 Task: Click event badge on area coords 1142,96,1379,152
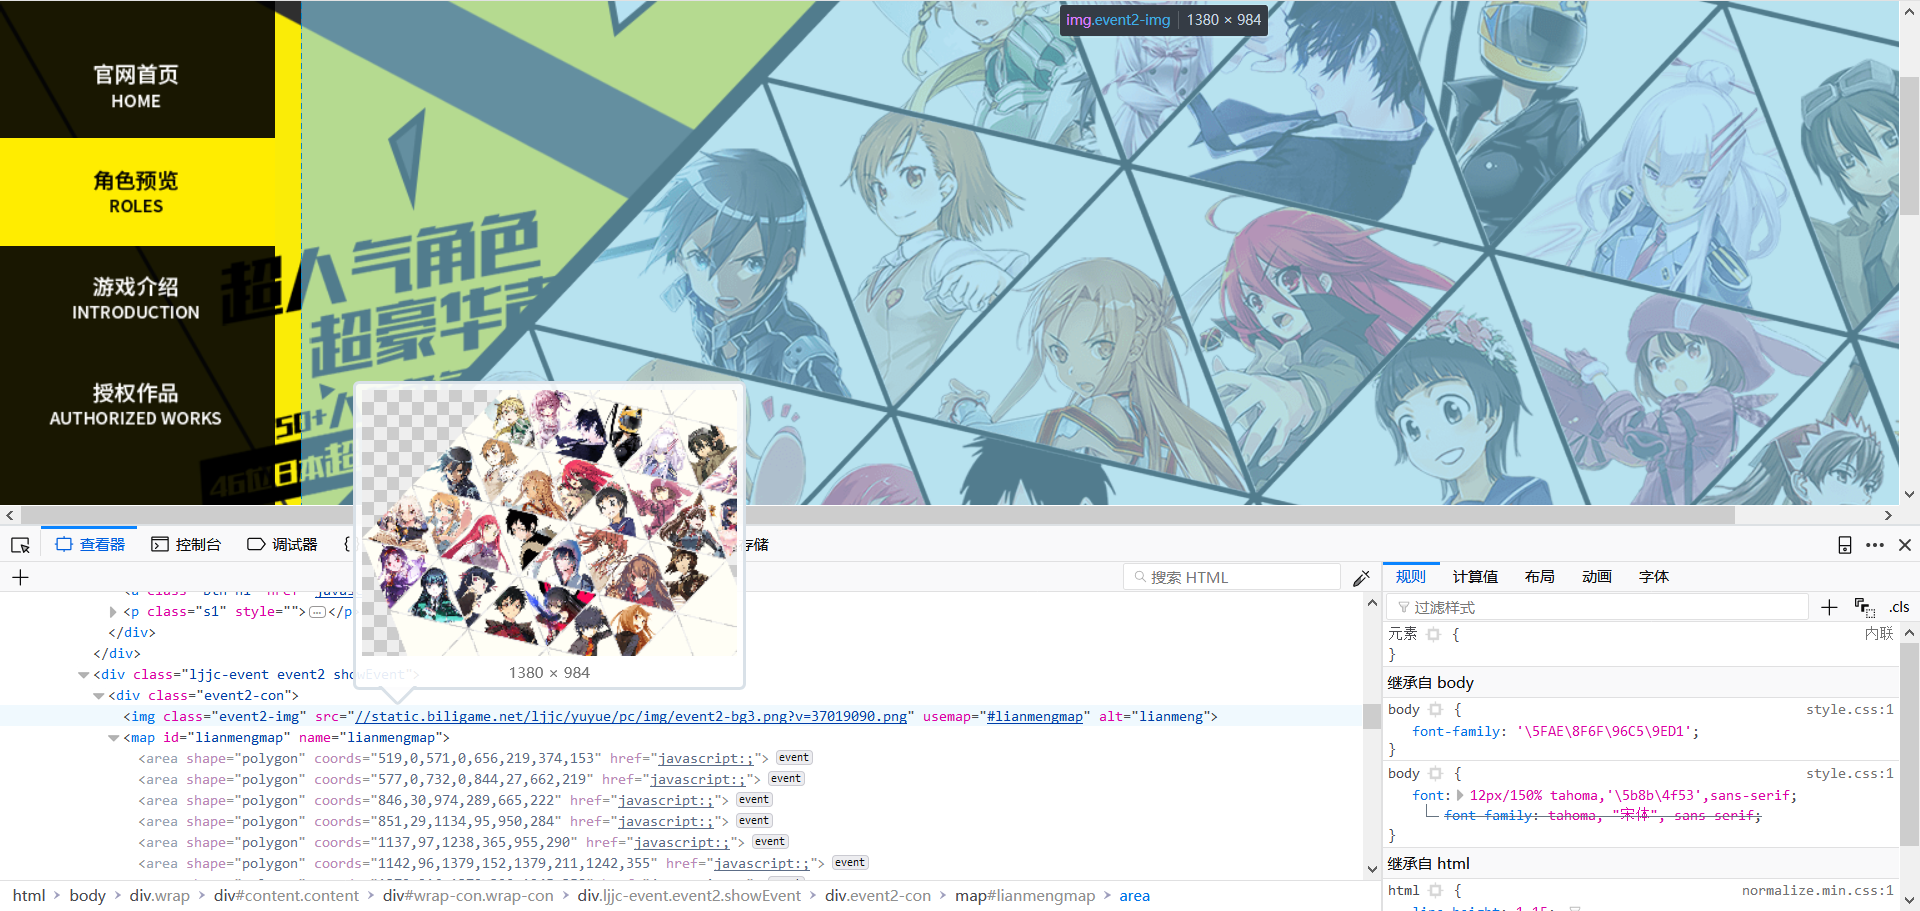coord(850,863)
